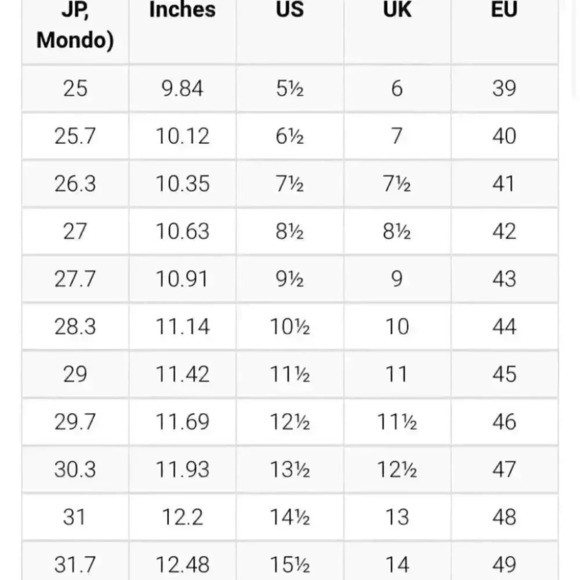Select the UK 8½ cell in the 27 row
This screenshot has height=580, width=580.
[397, 232]
